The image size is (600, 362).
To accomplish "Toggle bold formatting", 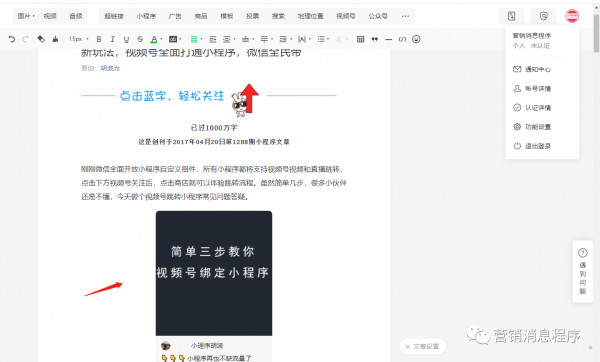I will tap(99, 39).
